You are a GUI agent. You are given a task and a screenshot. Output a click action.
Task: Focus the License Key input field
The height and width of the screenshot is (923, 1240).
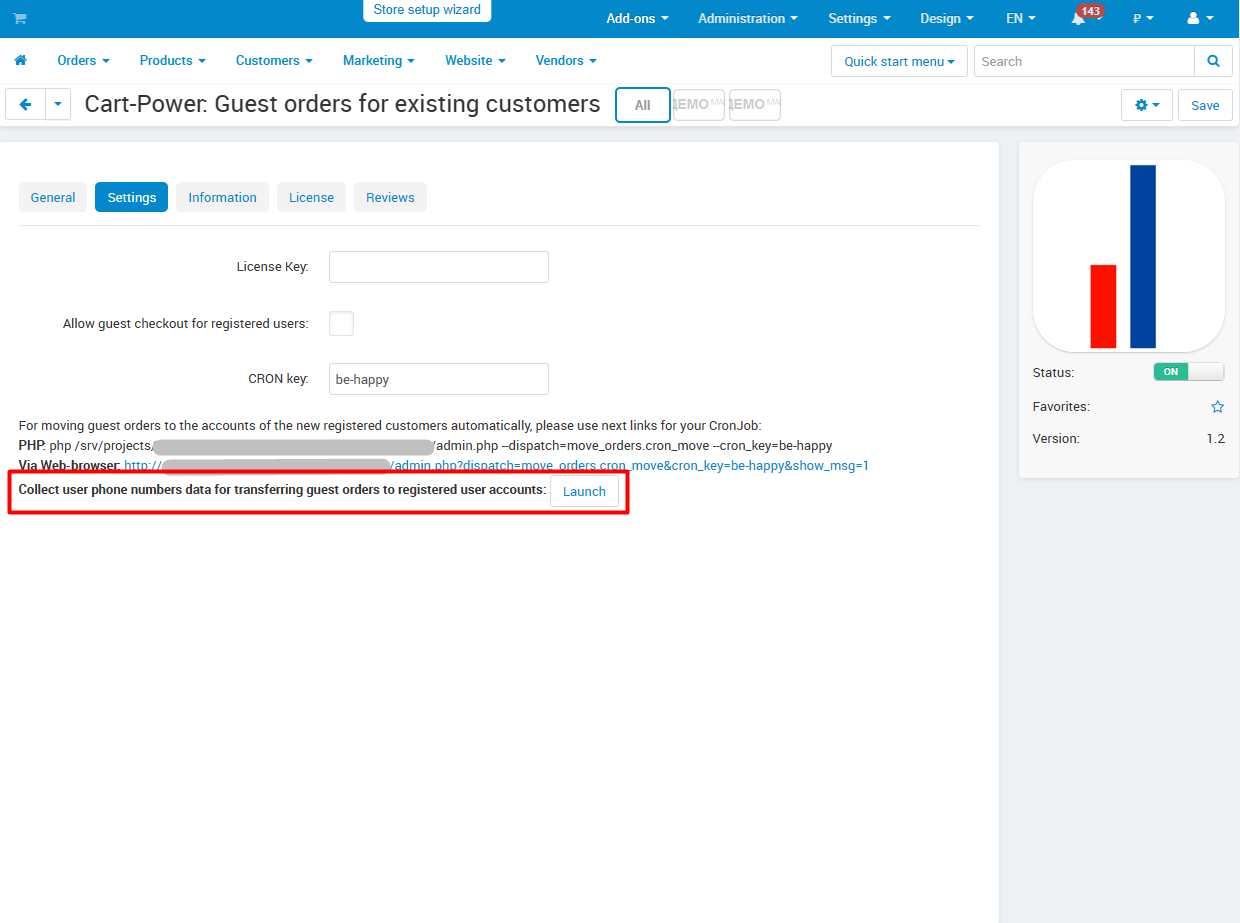coord(439,267)
